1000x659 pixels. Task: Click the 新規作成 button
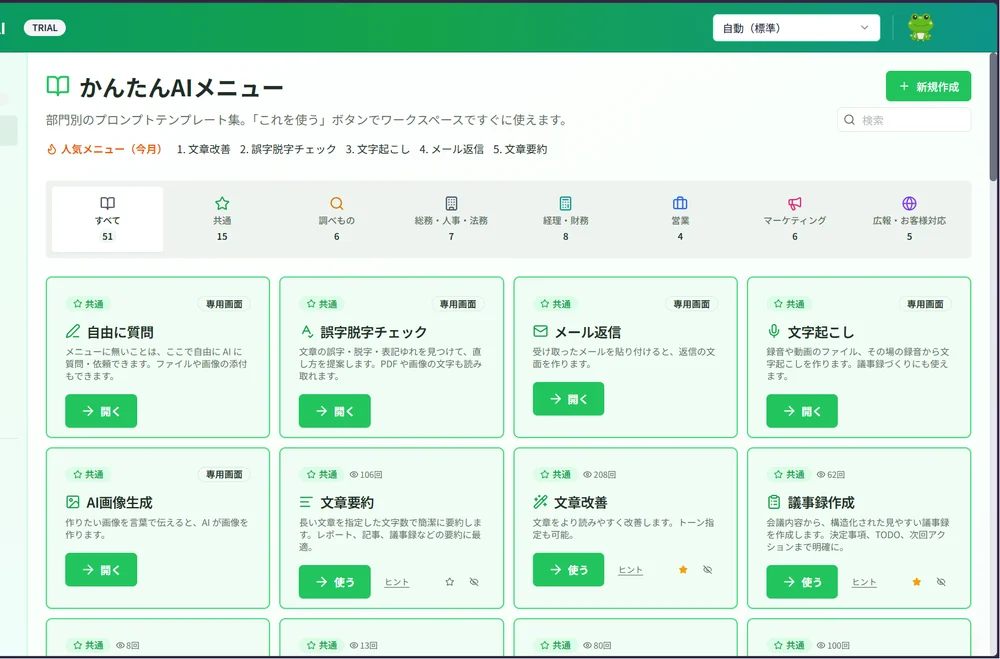tap(928, 86)
